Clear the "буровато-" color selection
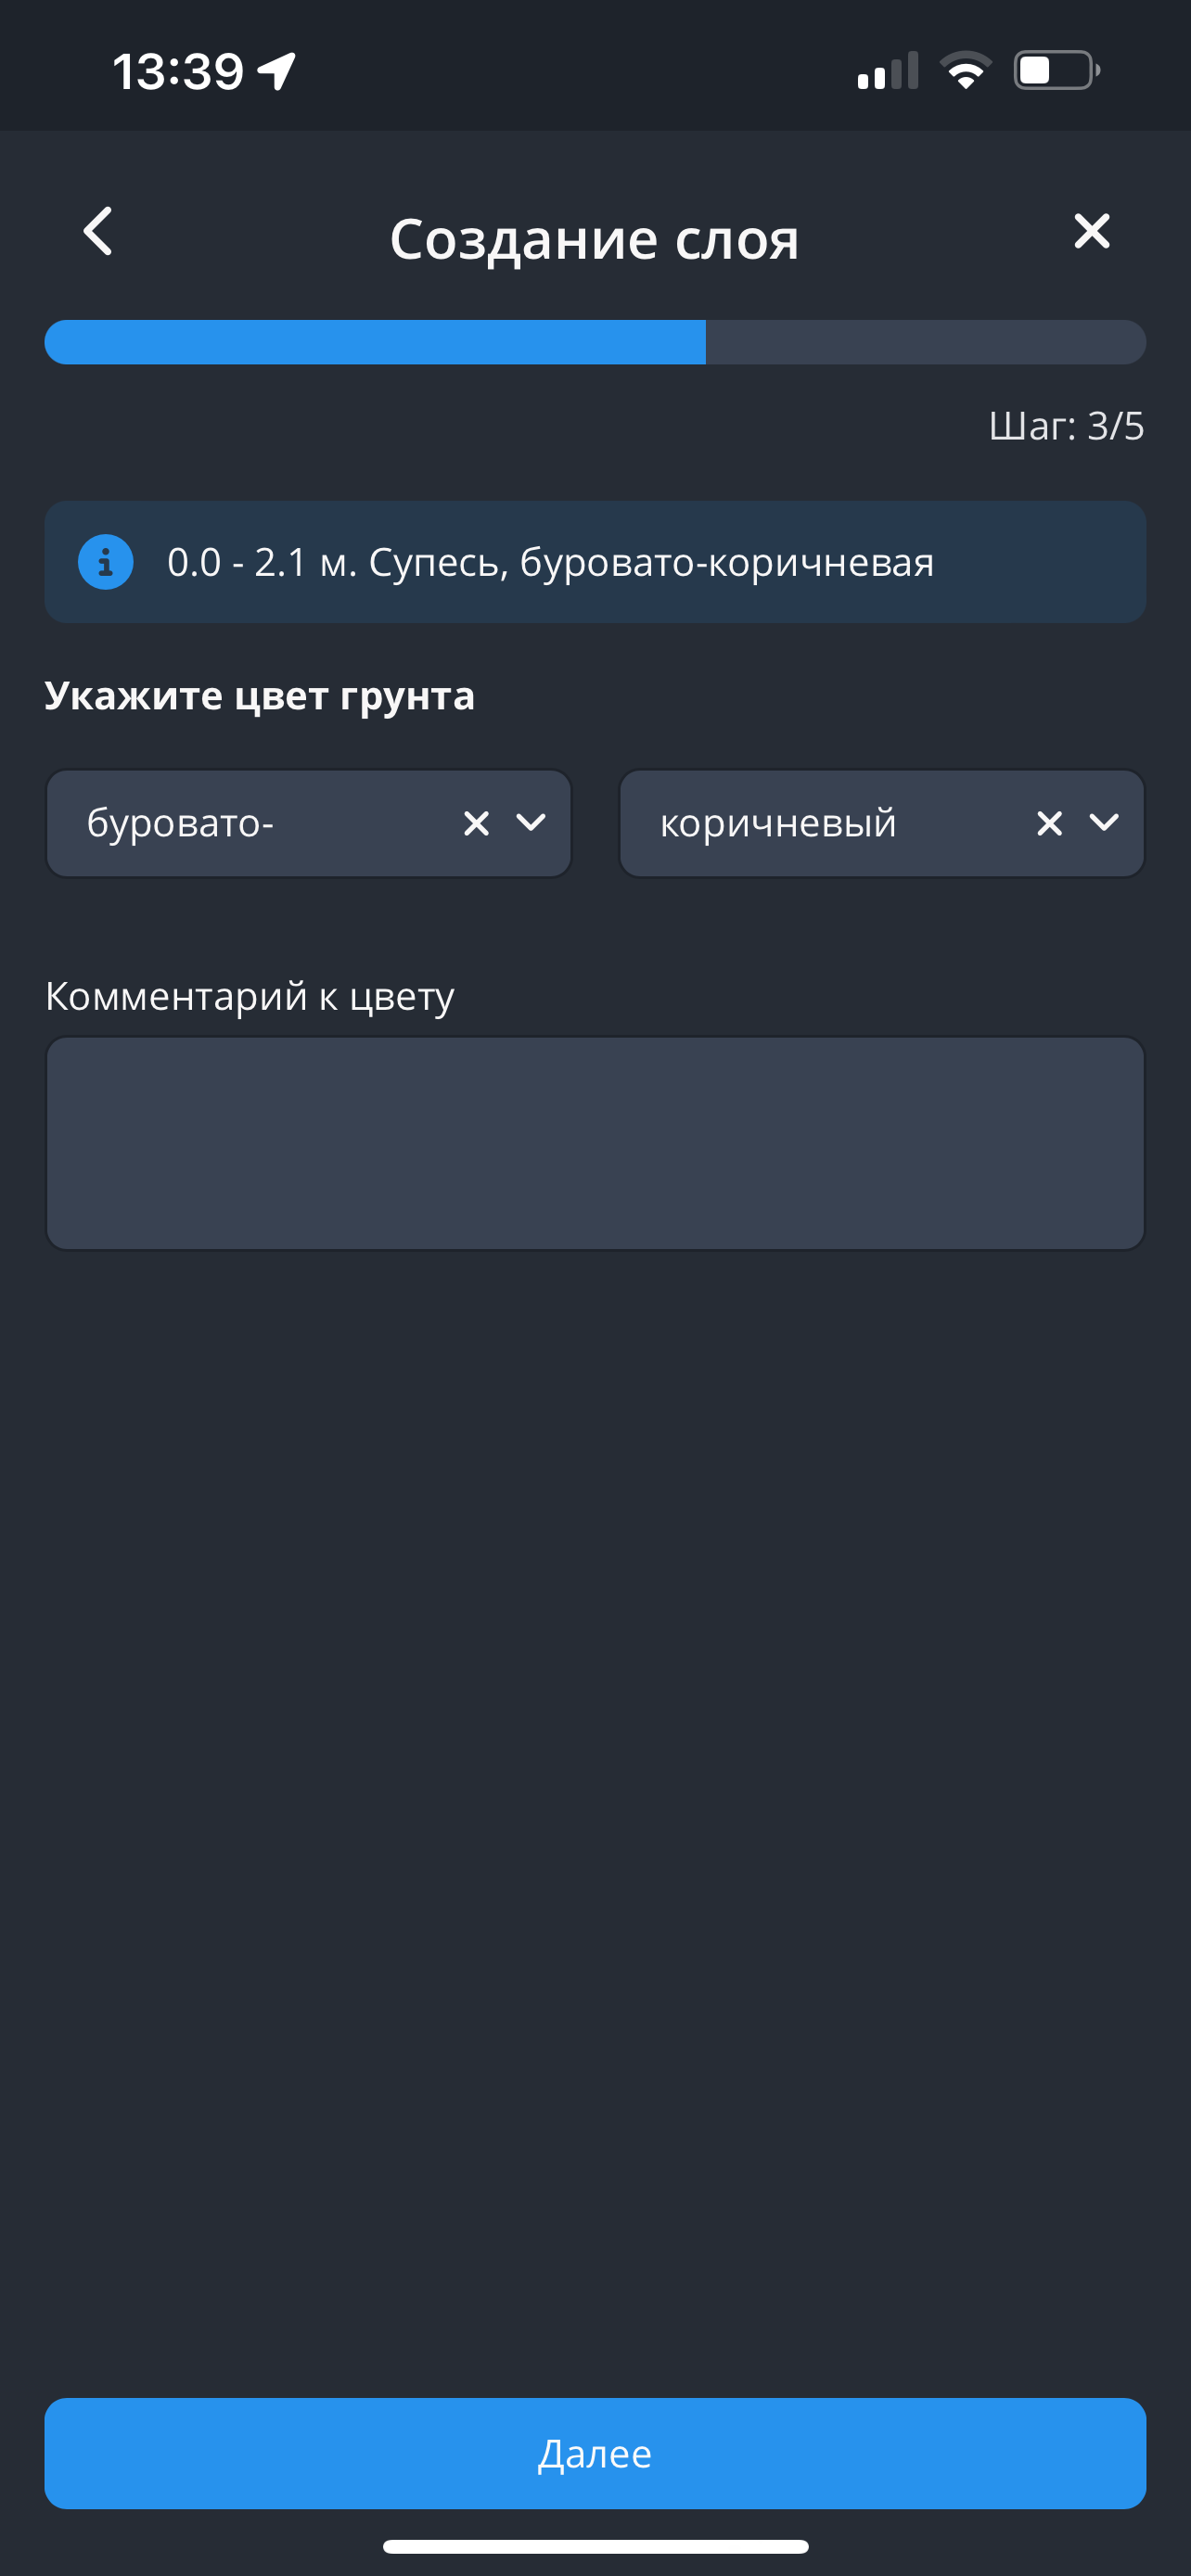The height and width of the screenshot is (2576, 1191). (476, 823)
